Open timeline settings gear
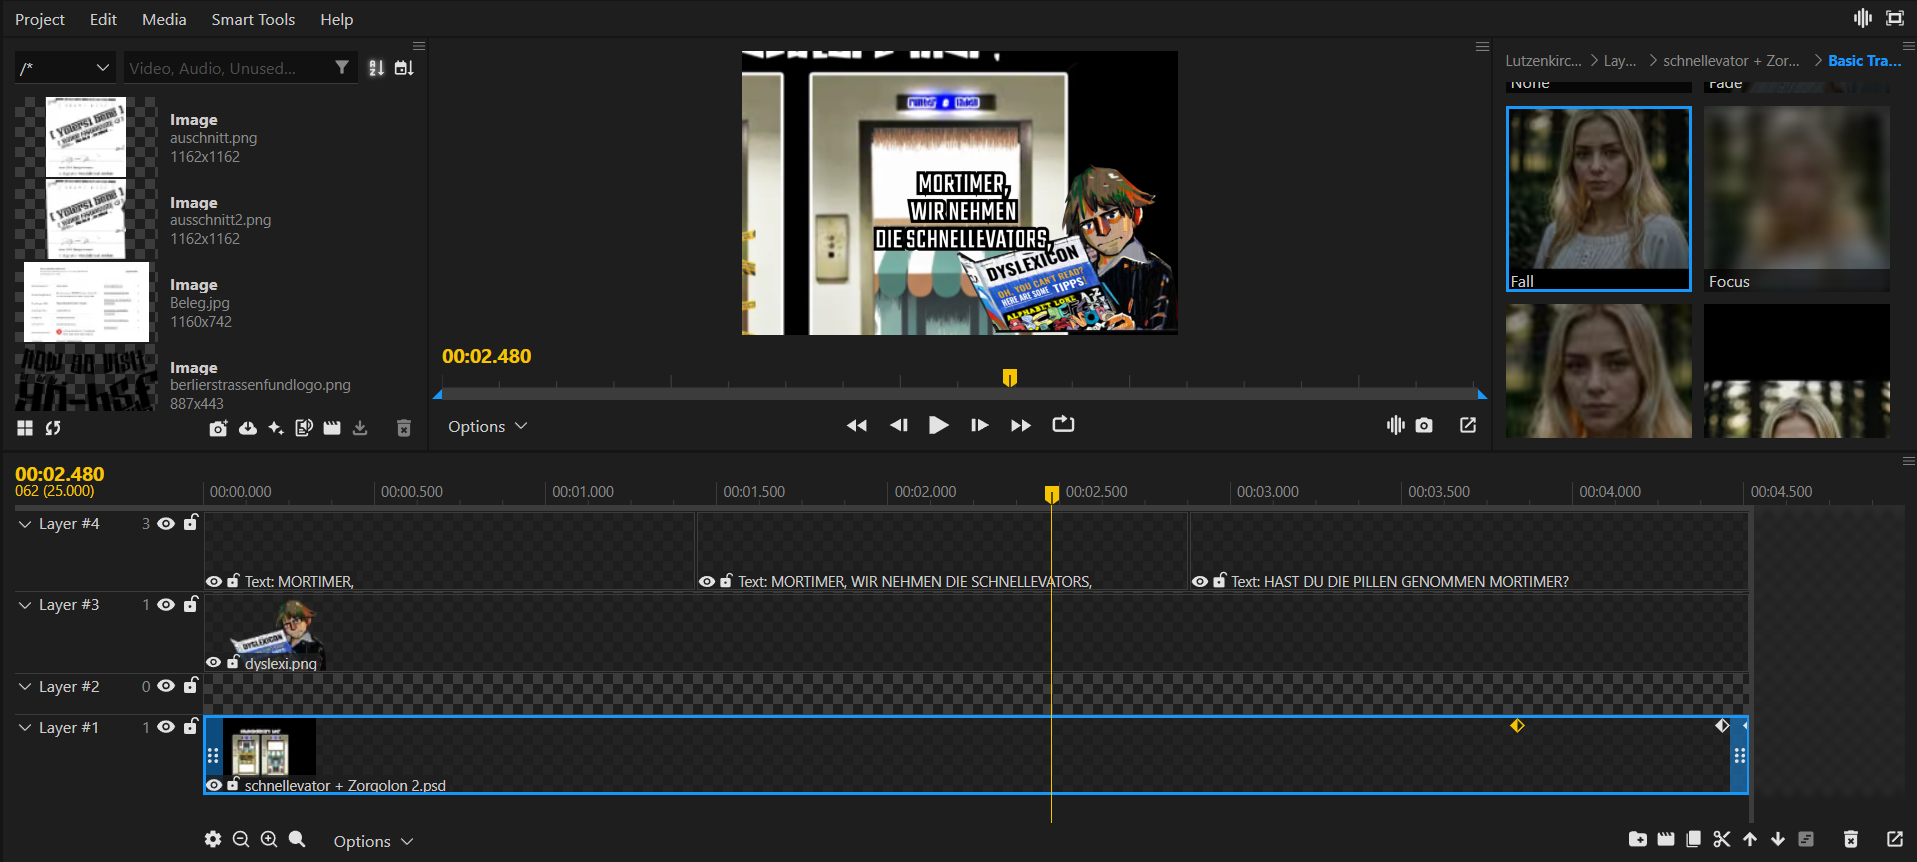 click(x=213, y=839)
